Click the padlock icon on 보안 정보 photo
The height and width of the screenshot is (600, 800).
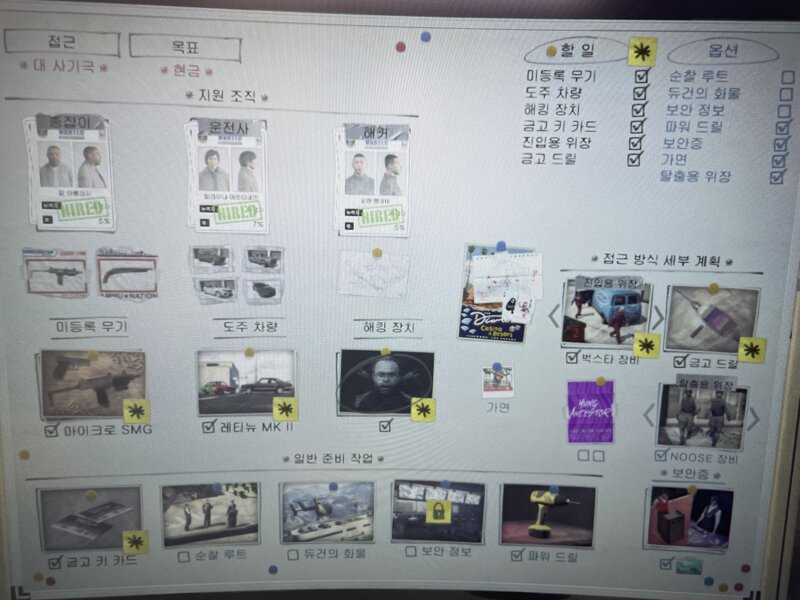(x=438, y=511)
